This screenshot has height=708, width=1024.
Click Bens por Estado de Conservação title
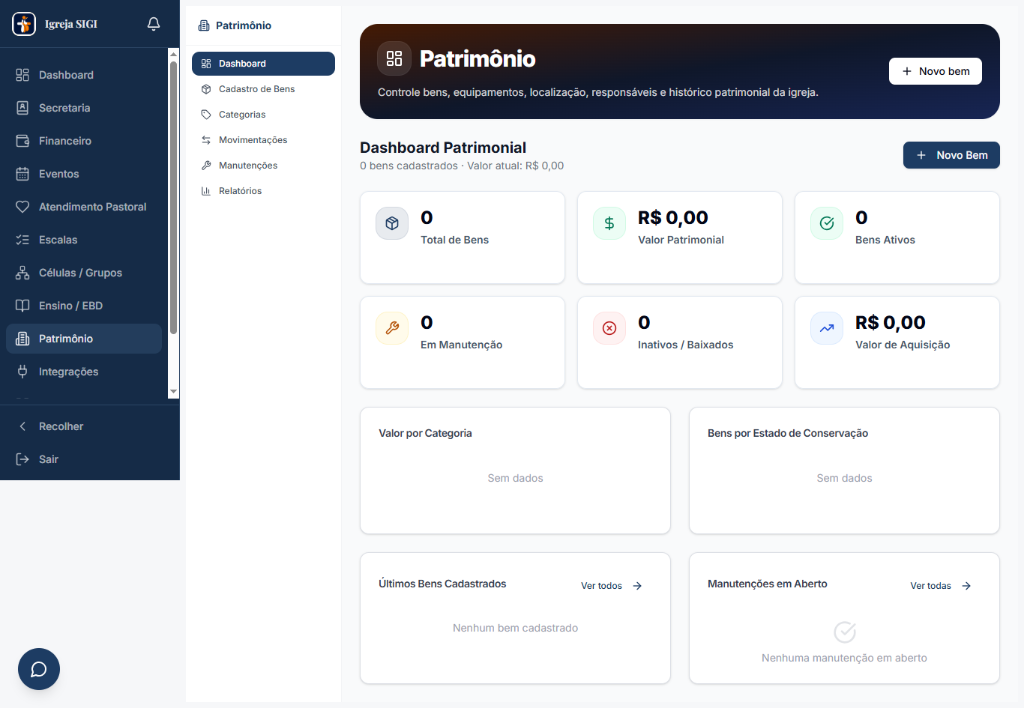pos(788,433)
